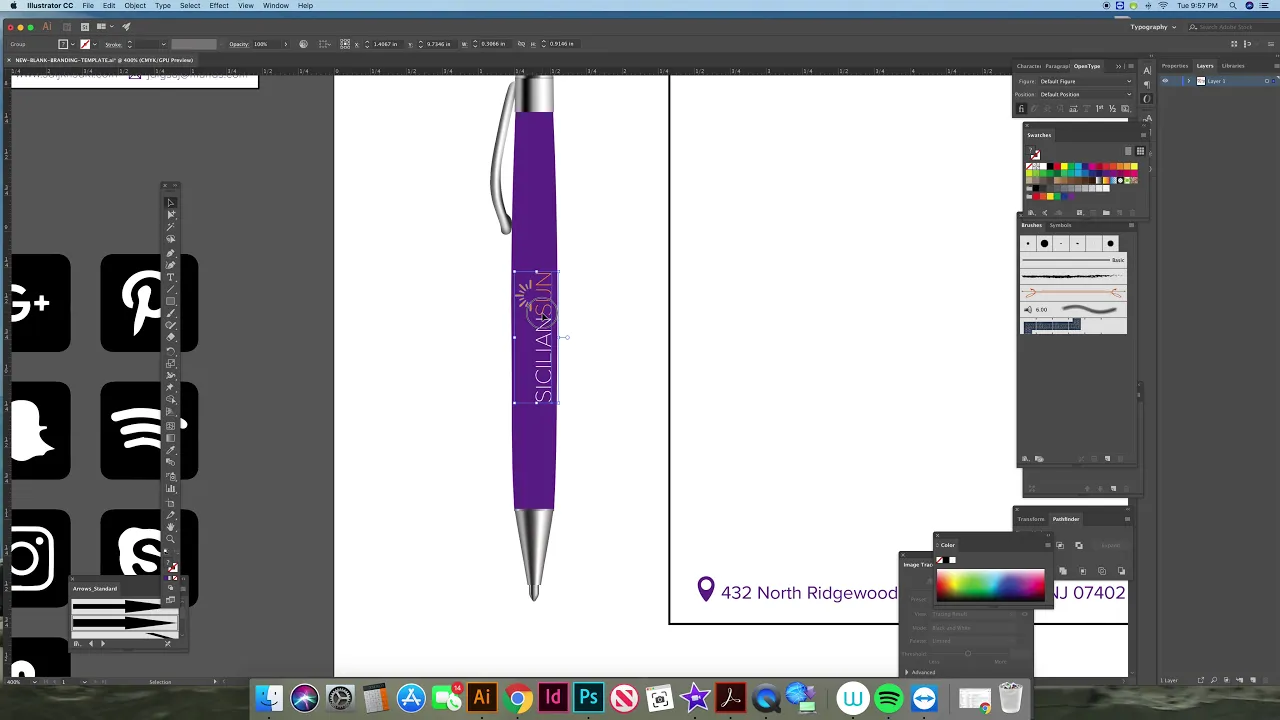Select the black swatch in Swatches
Viewport: 1280px width, 720px height.
pyautogui.click(x=1050, y=167)
